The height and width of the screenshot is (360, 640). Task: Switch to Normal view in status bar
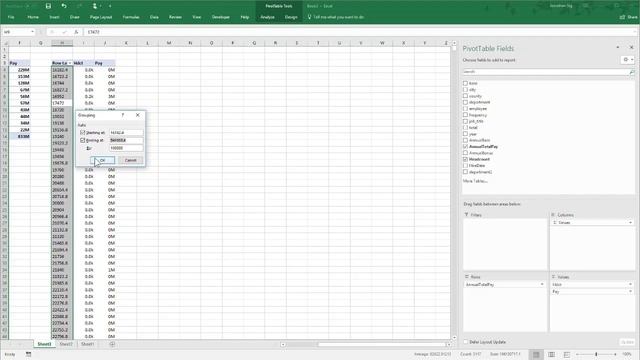pyautogui.click(x=536, y=354)
